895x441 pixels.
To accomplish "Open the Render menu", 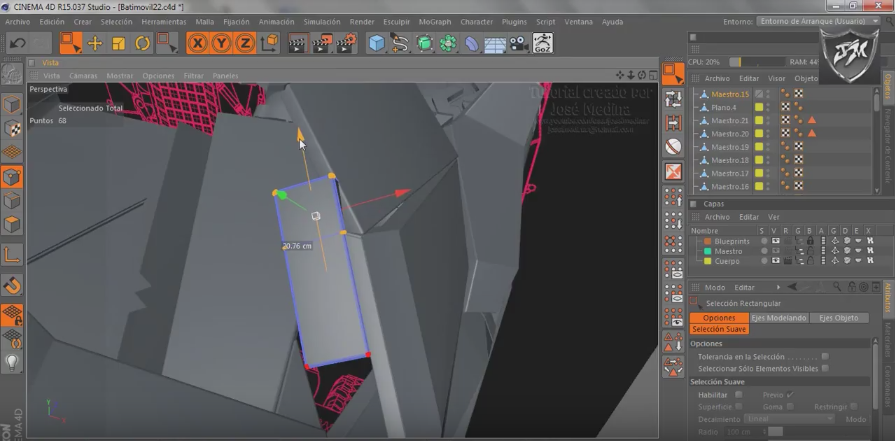I will 362,22.
